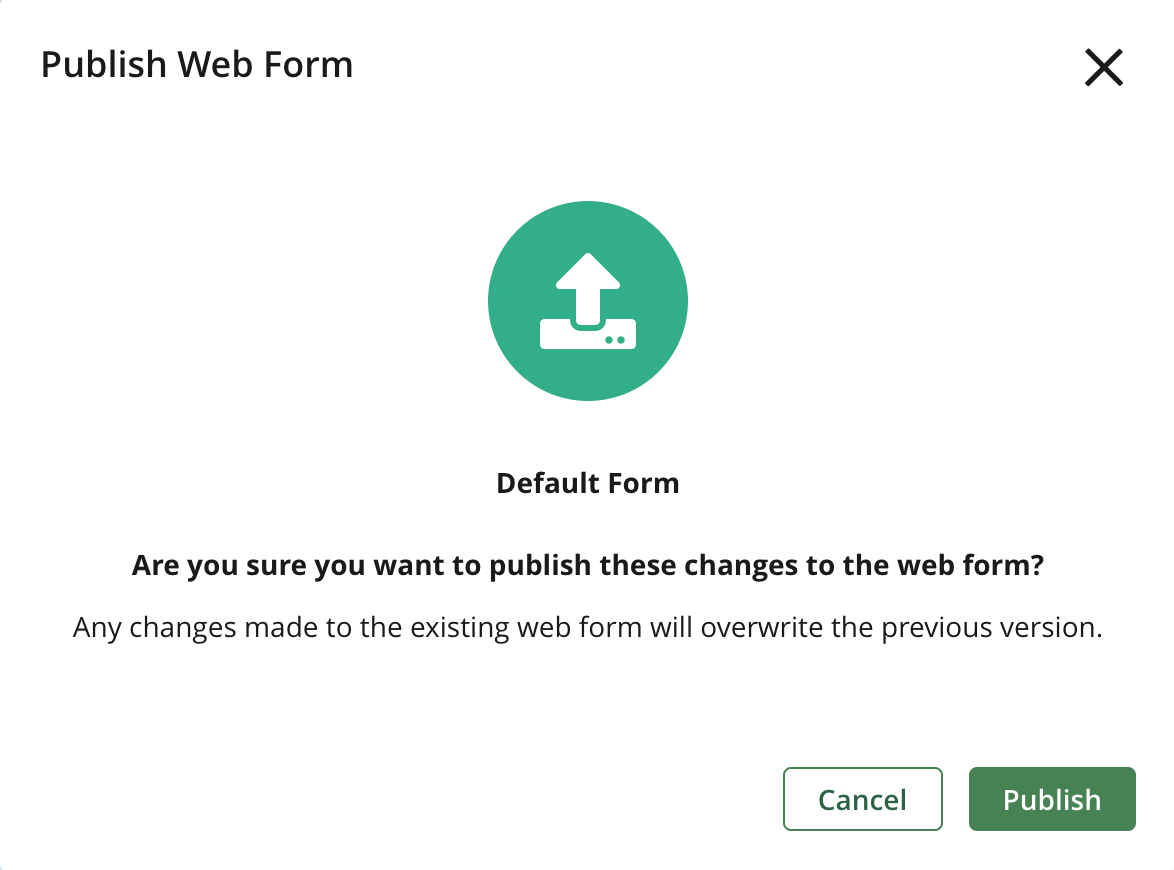The image size is (1174, 870).
Task: Close the Publish Web Form dialog
Action: pyautogui.click(x=1102, y=68)
